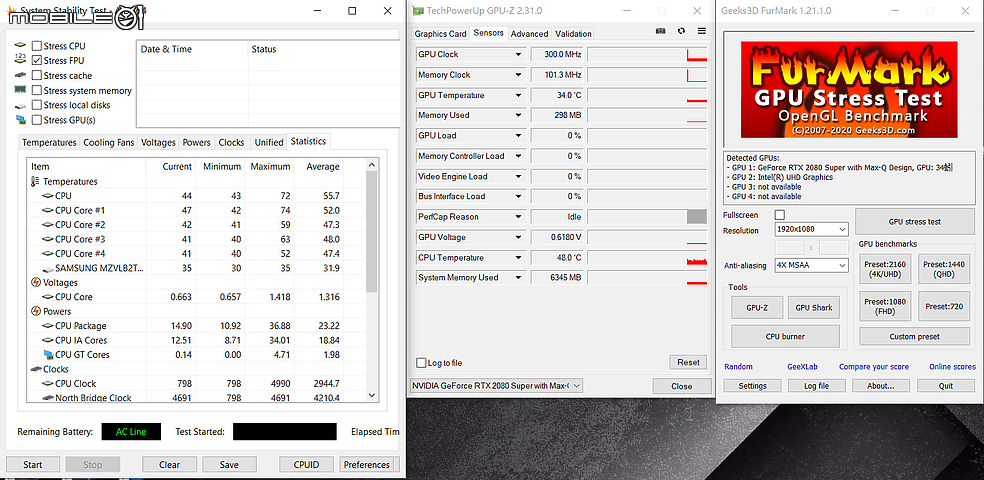Open the GPU Temperature sensor dropdown
This screenshot has height=480, width=984.
pyautogui.click(x=518, y=95)
